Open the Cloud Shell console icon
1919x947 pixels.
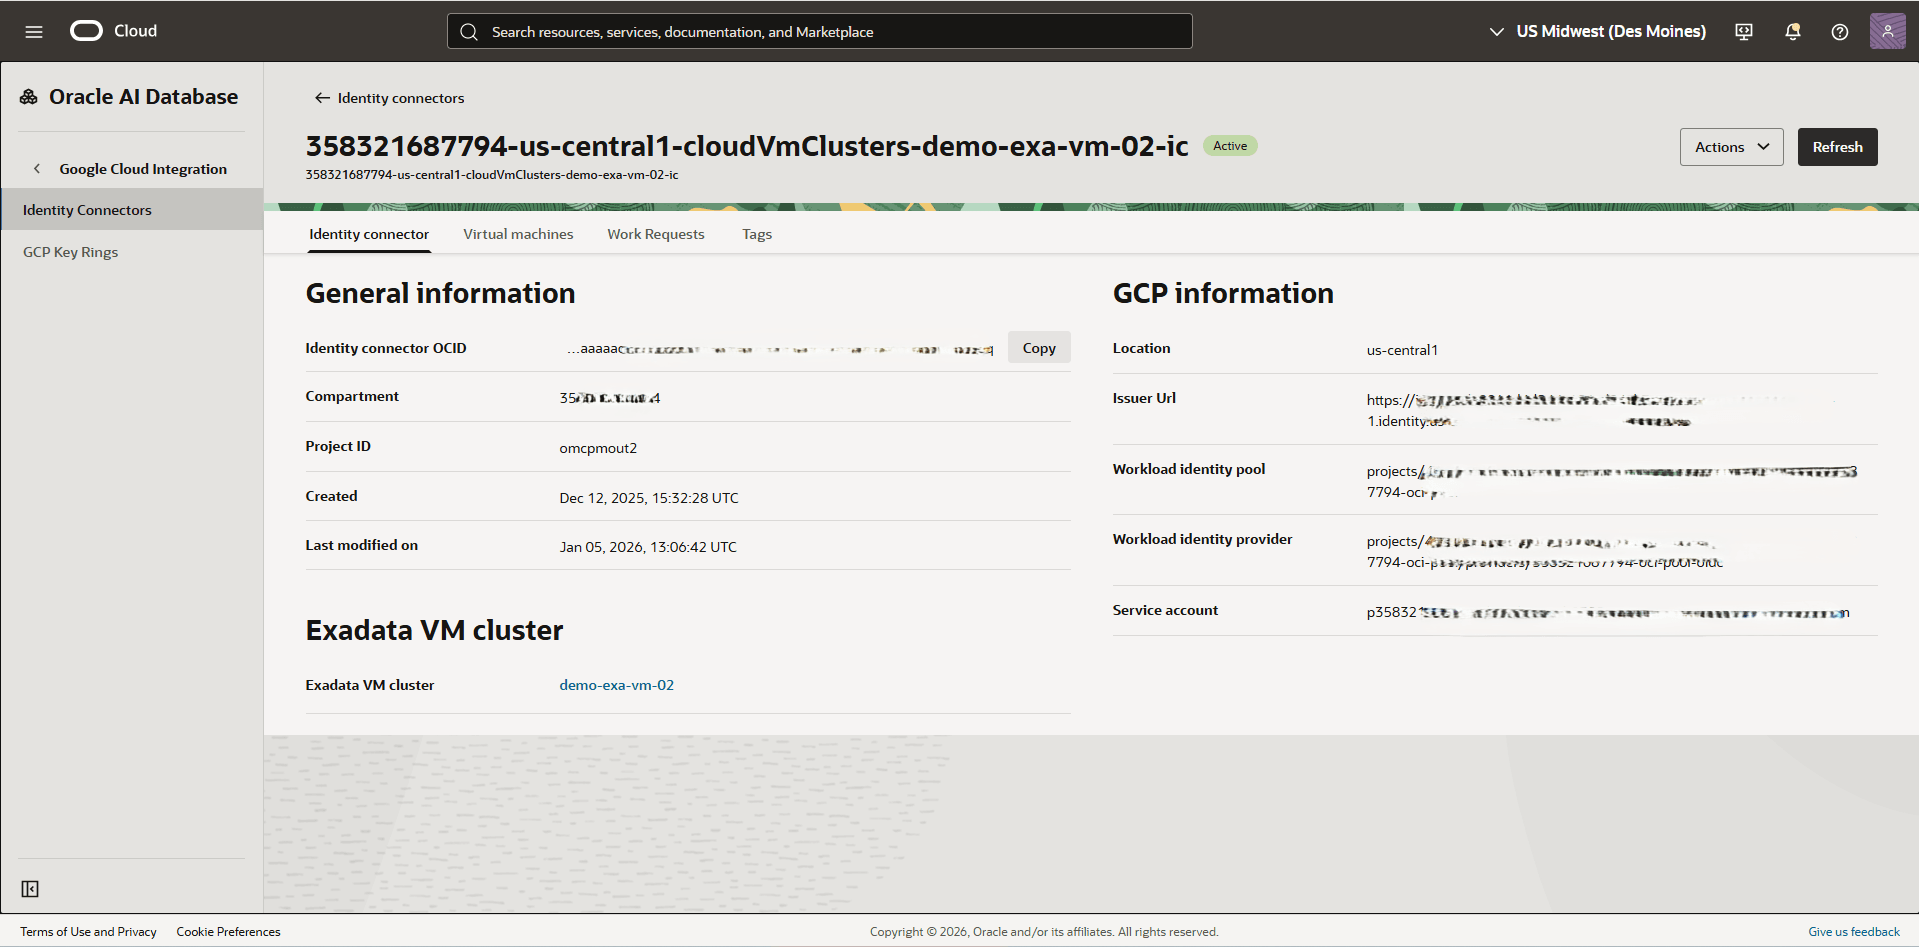tap(1743, 31)
